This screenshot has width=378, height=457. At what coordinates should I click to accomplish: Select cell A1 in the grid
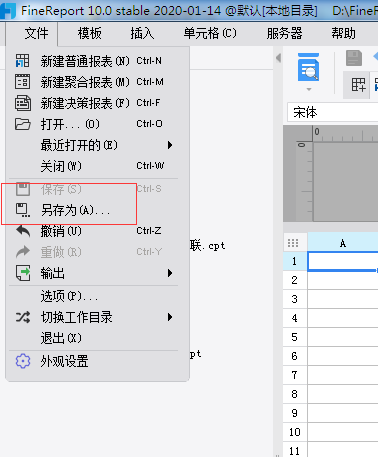(343, 261)
